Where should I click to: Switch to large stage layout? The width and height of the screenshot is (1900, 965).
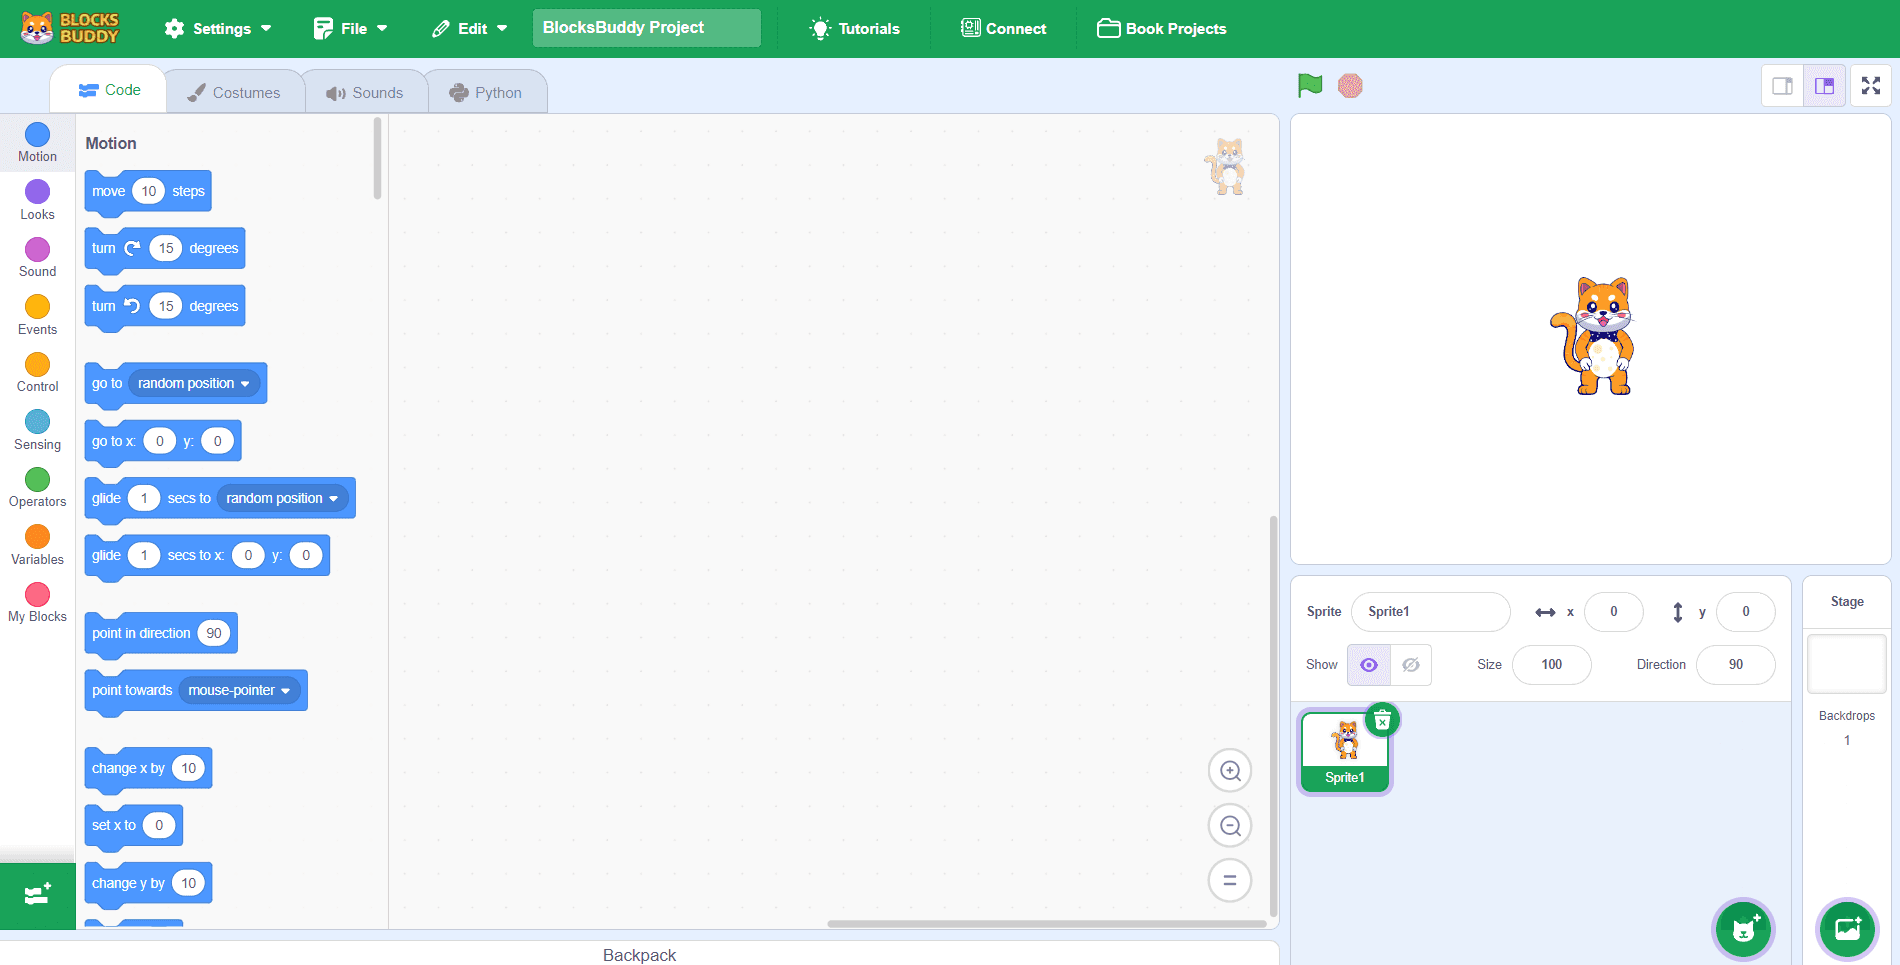click(x=1824, y=86)
